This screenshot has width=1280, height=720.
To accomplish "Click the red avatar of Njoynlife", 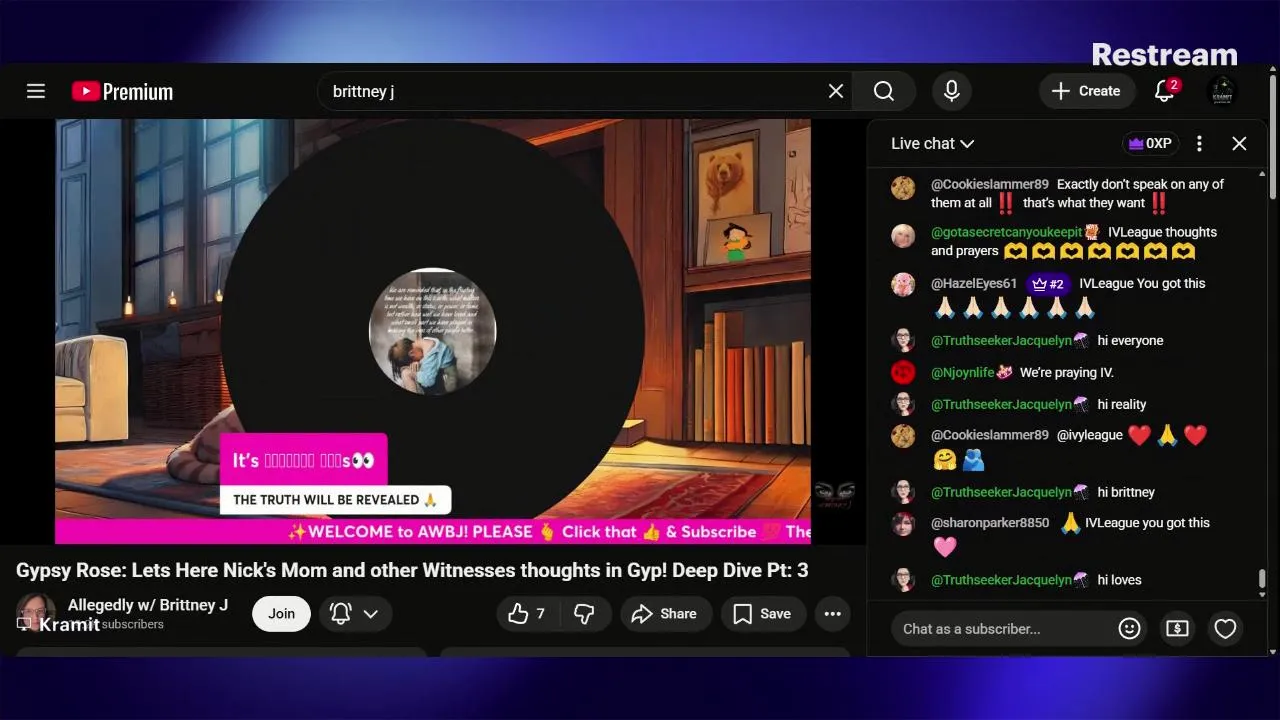I will pos(903,373).
